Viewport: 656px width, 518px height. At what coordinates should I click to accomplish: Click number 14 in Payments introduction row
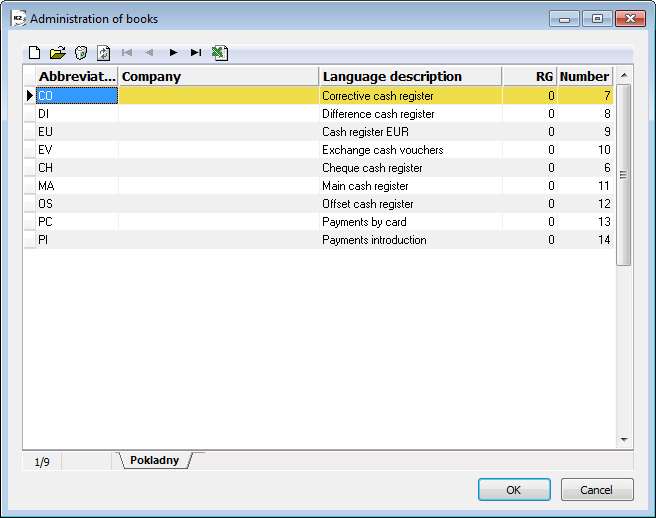coord(604,240)
